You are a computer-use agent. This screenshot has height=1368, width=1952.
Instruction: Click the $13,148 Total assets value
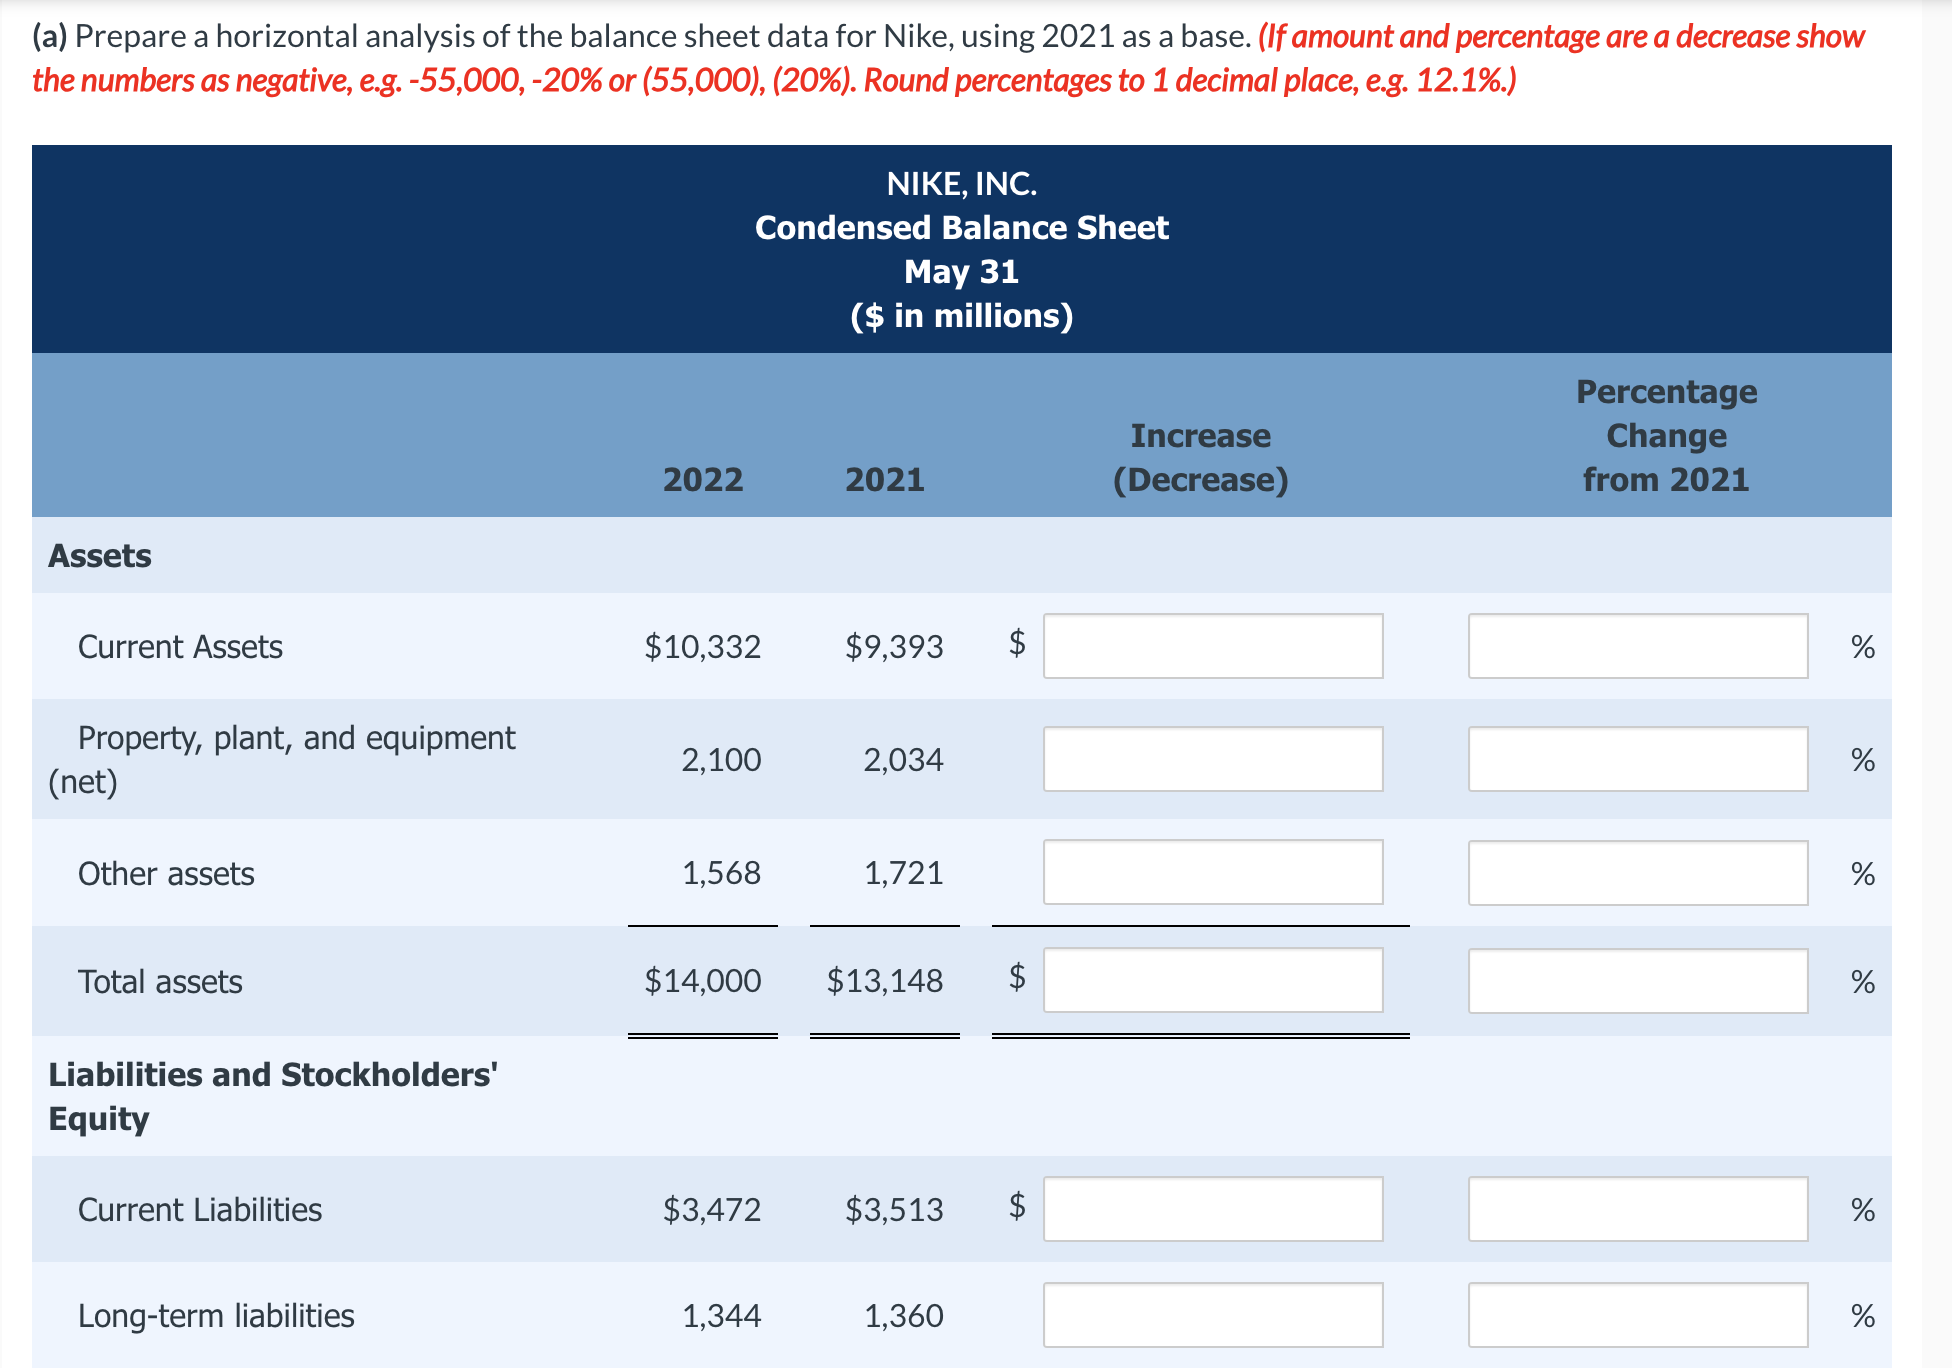(x=884, y=981)
